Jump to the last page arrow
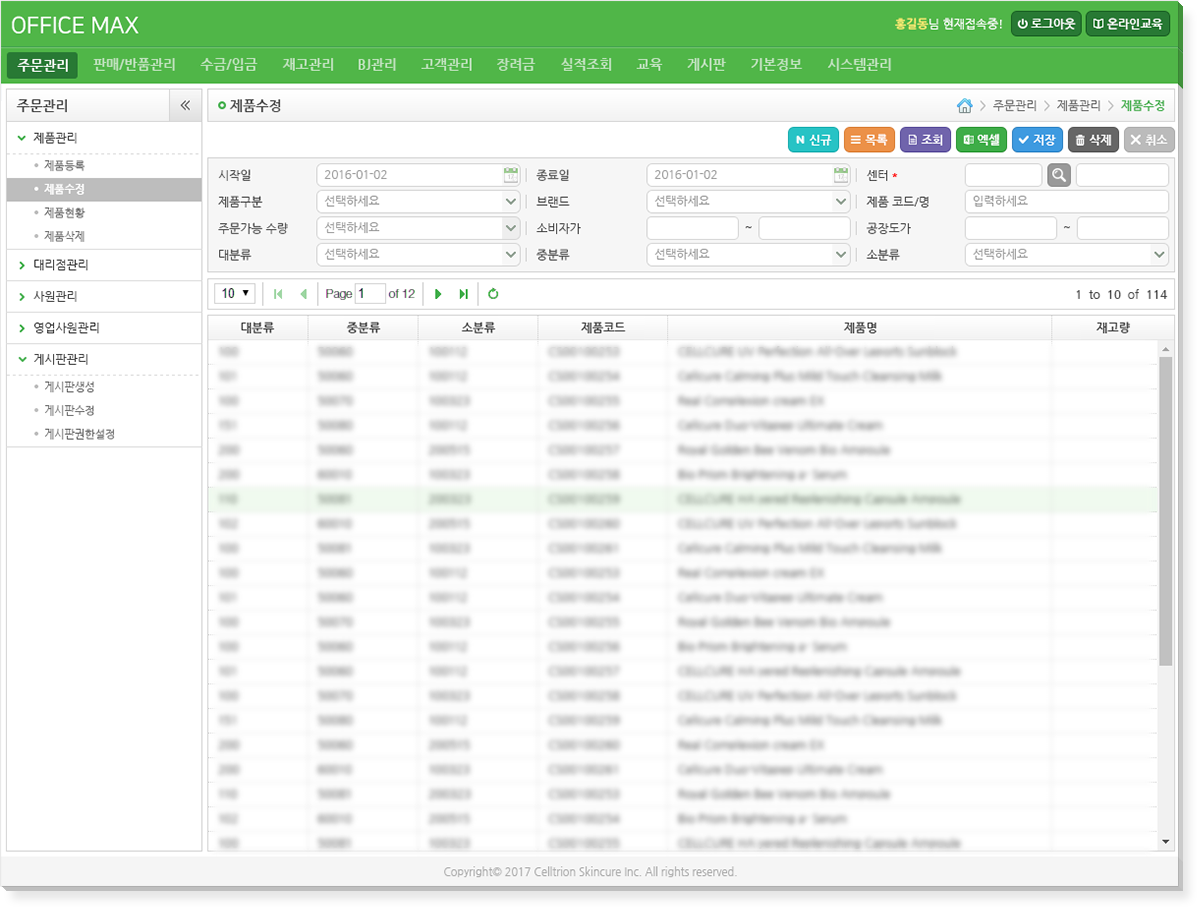 tap(463, 294)
